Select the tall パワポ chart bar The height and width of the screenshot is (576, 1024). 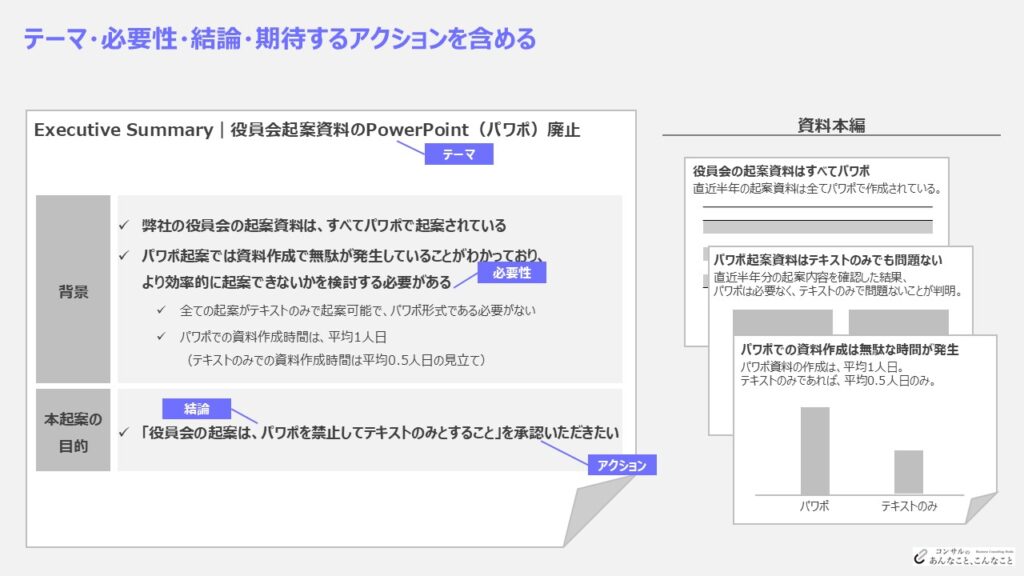815,451
